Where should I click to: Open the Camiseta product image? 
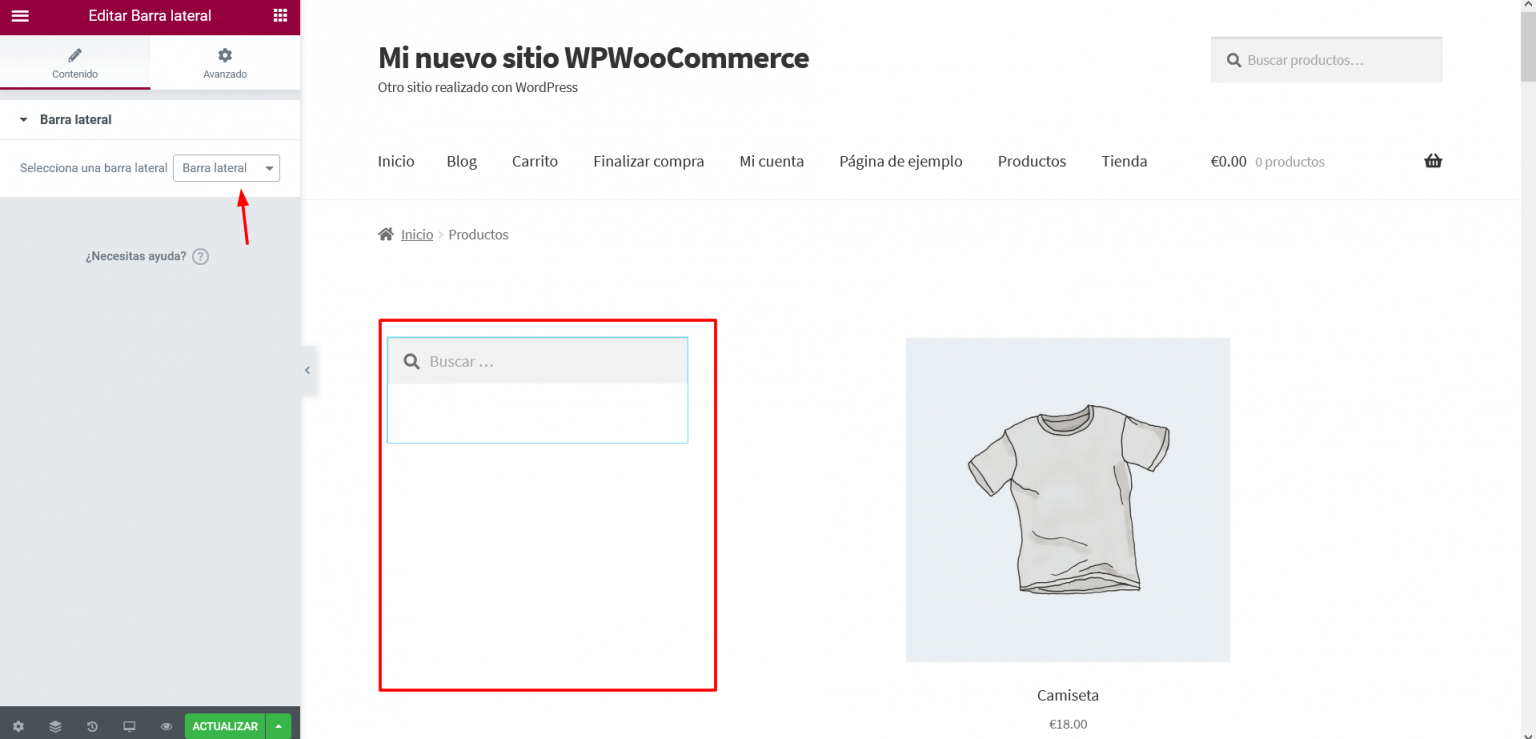coord(1068,500)
